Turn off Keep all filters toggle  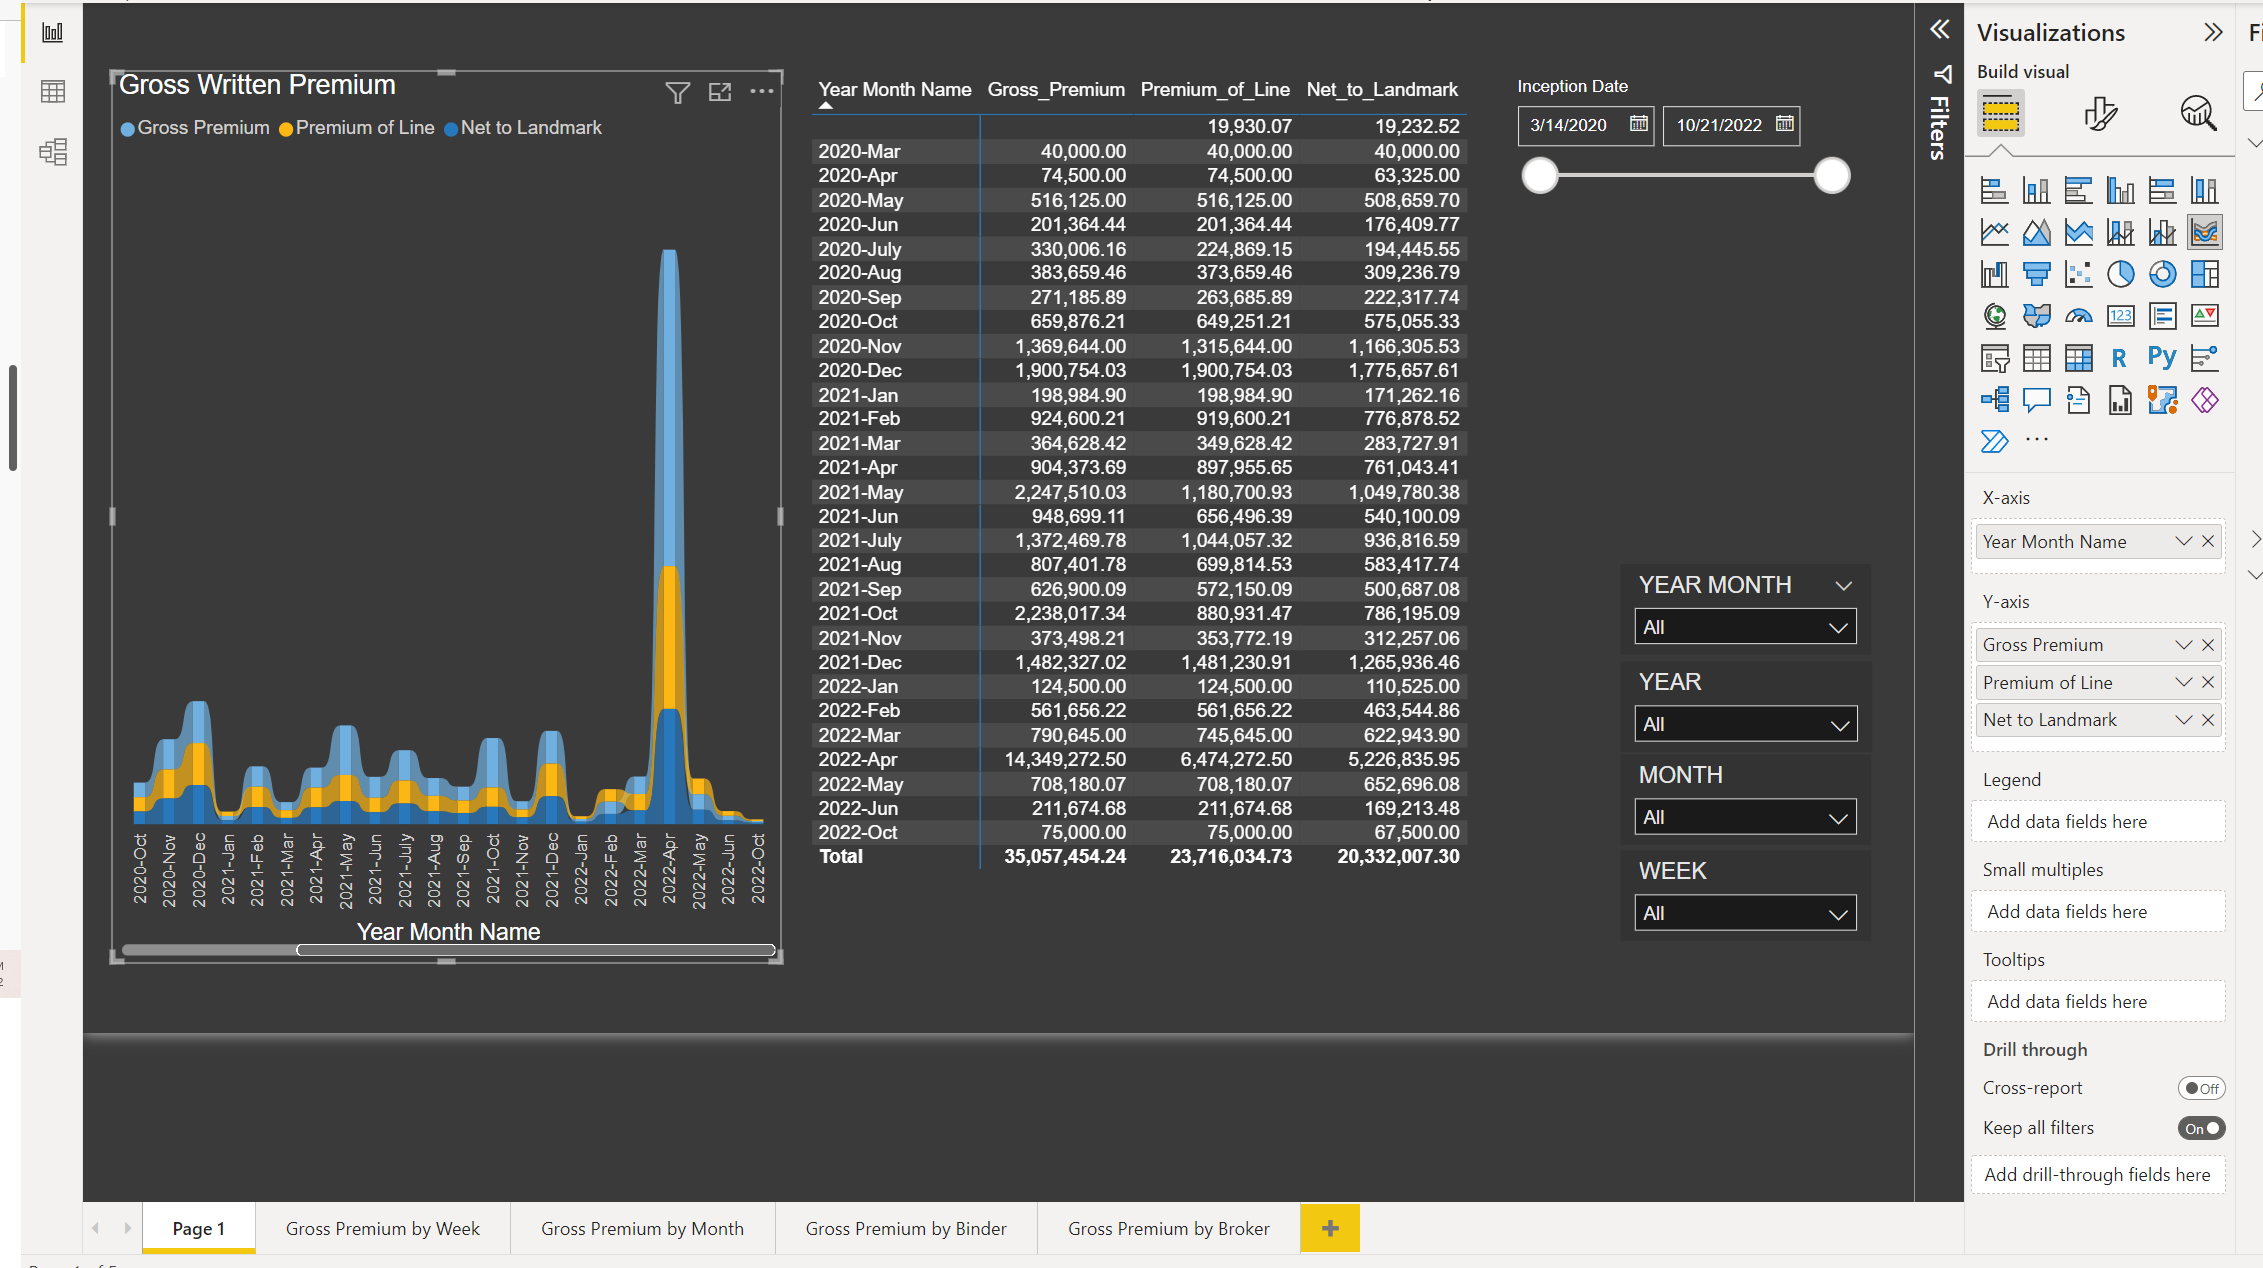pyautogui.click(x=2202, y=1128)
